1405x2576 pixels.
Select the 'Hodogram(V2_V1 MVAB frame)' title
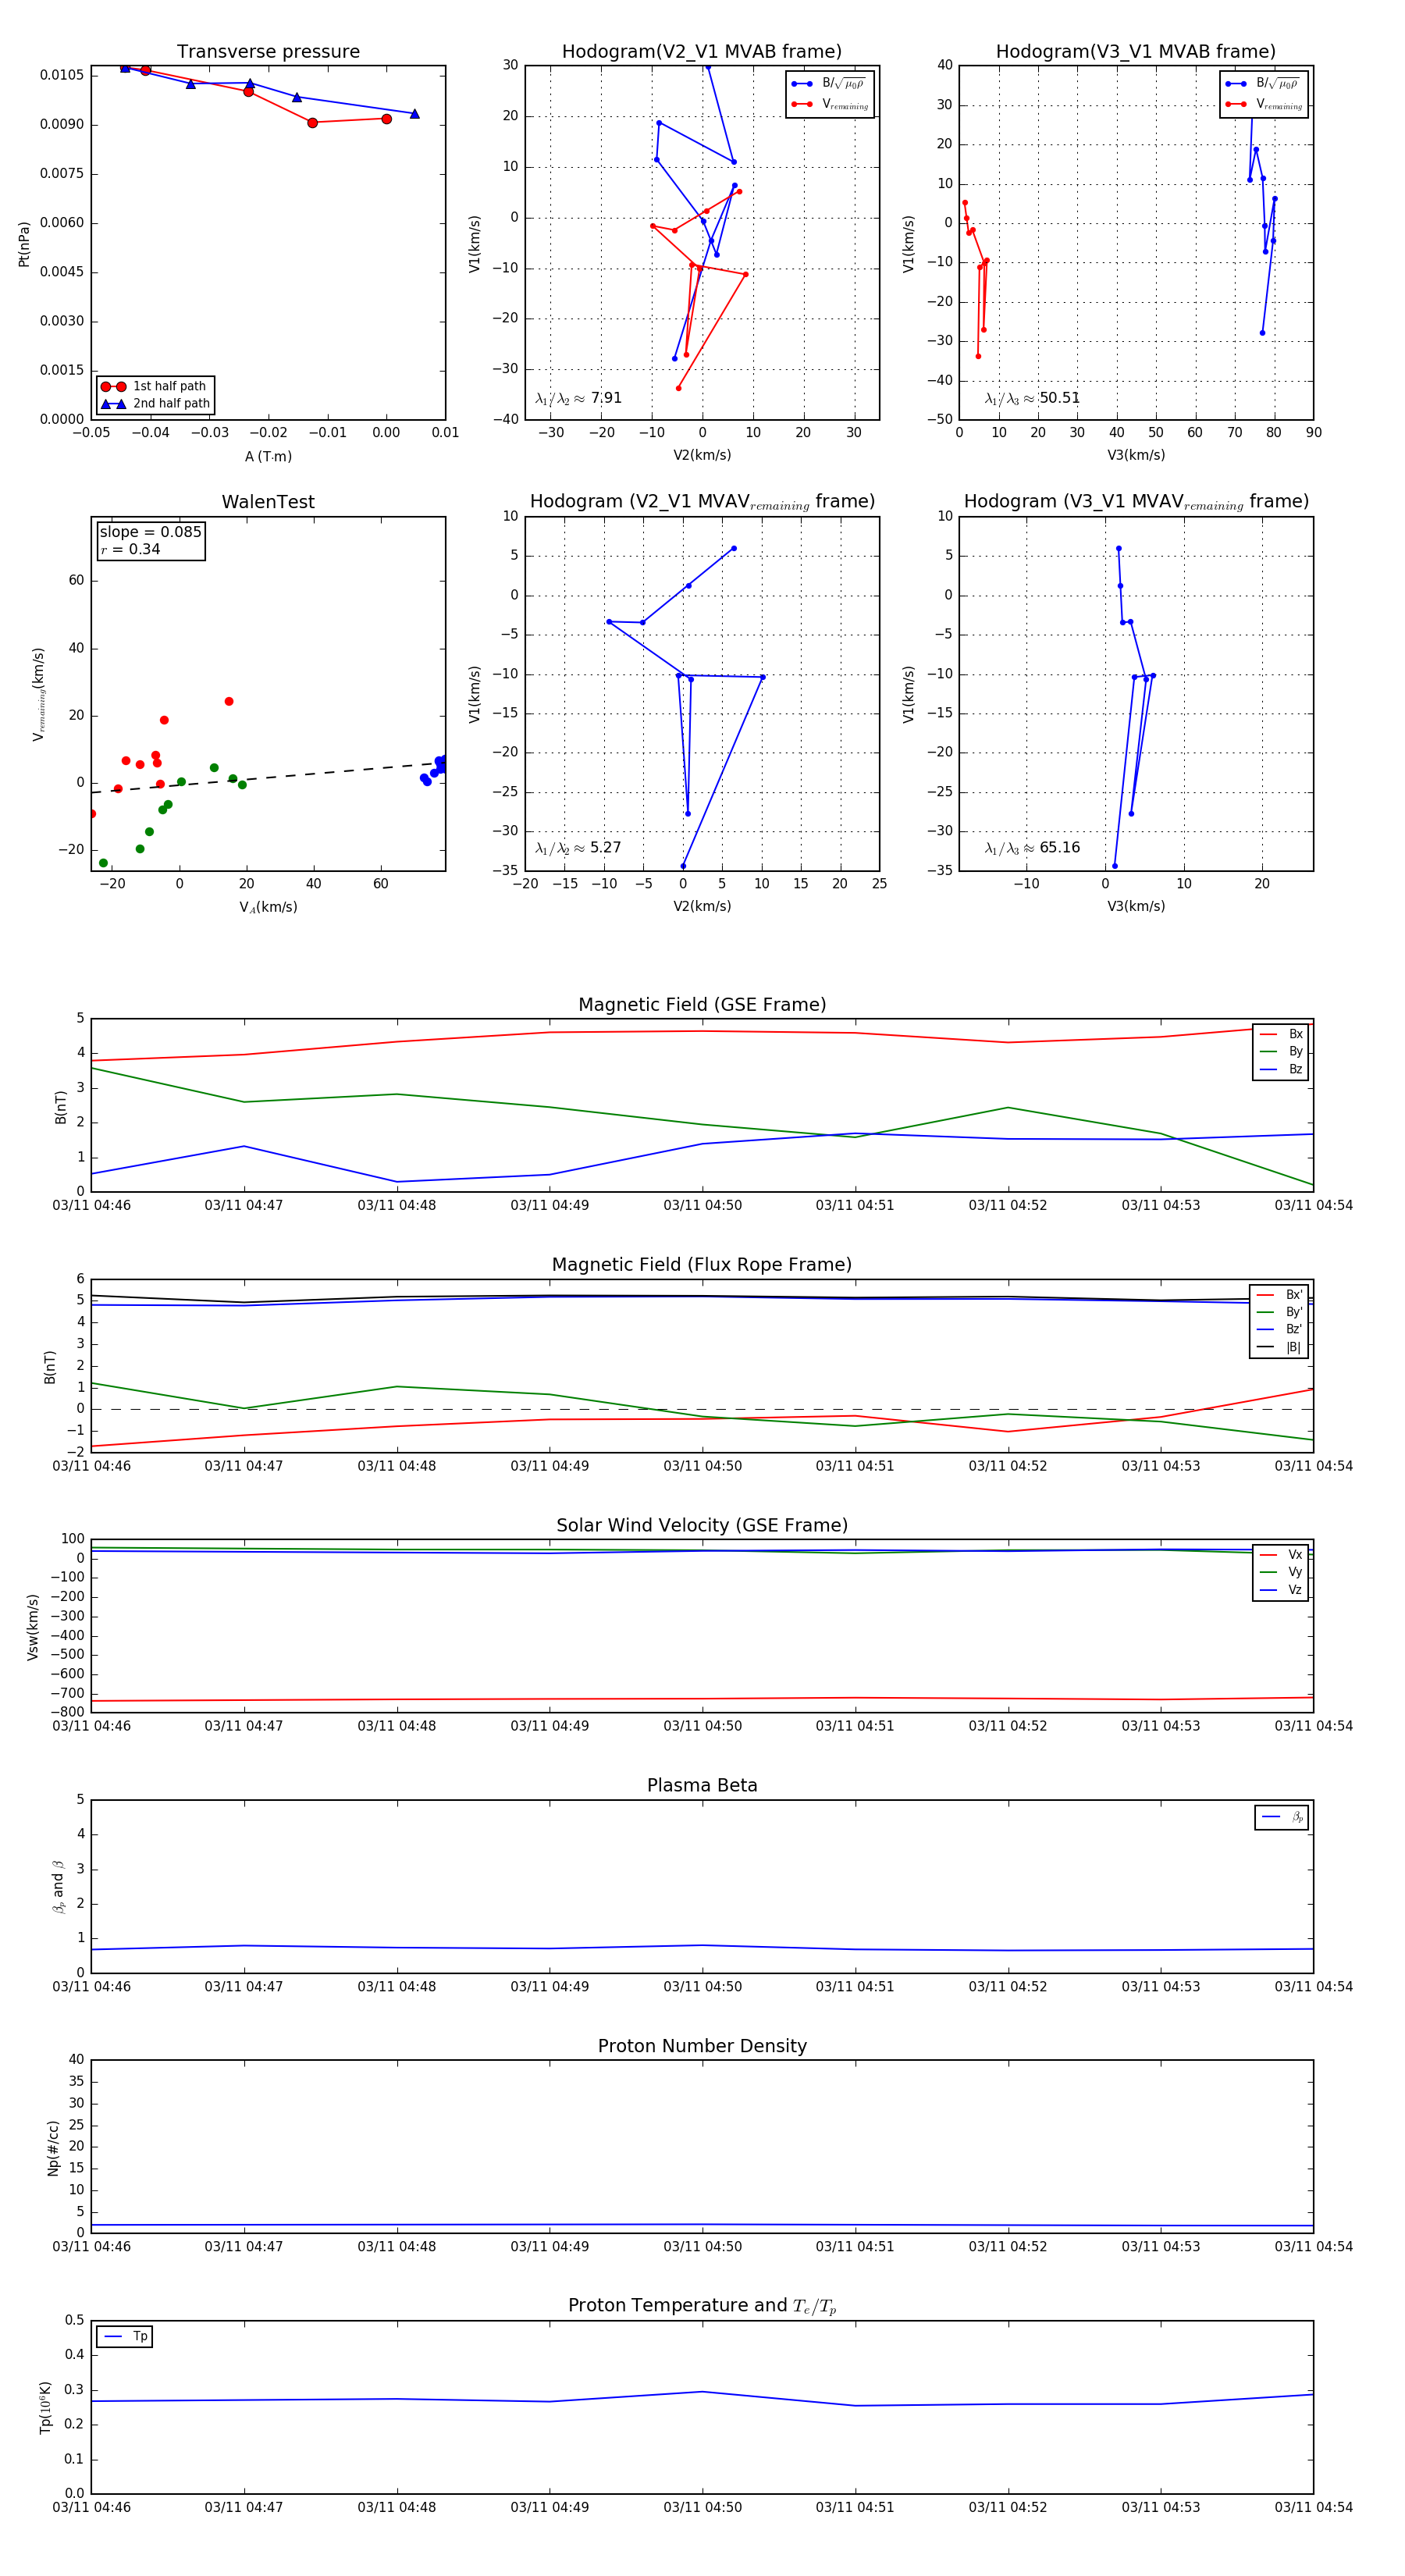[702, 51]
